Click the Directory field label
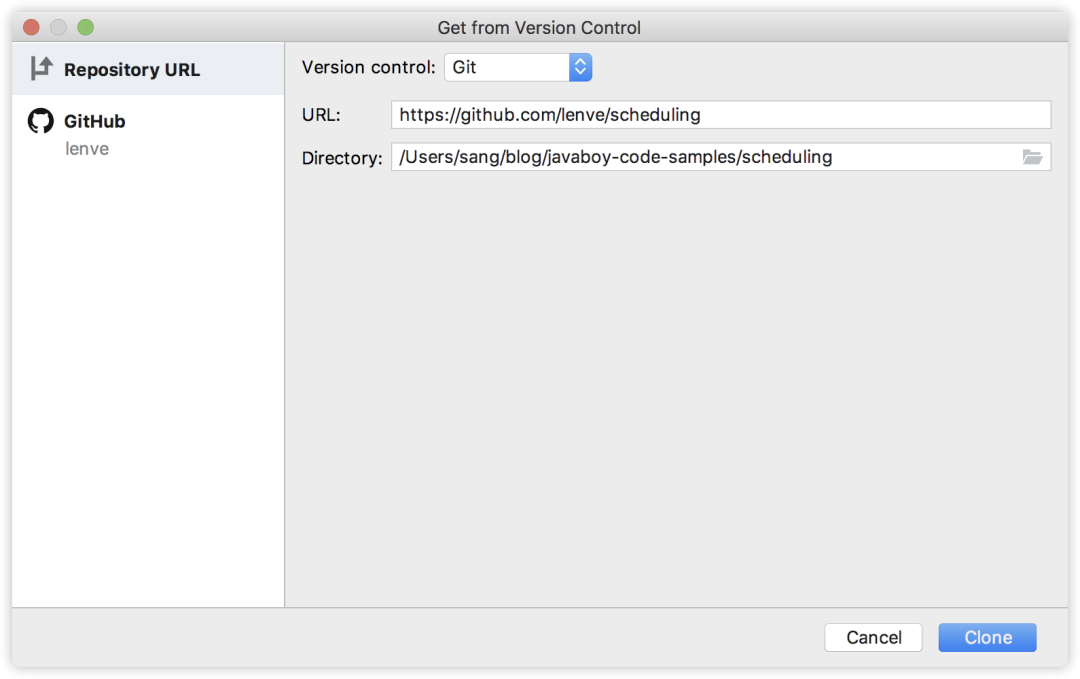 pyautogui.click(x=342, y=158)
